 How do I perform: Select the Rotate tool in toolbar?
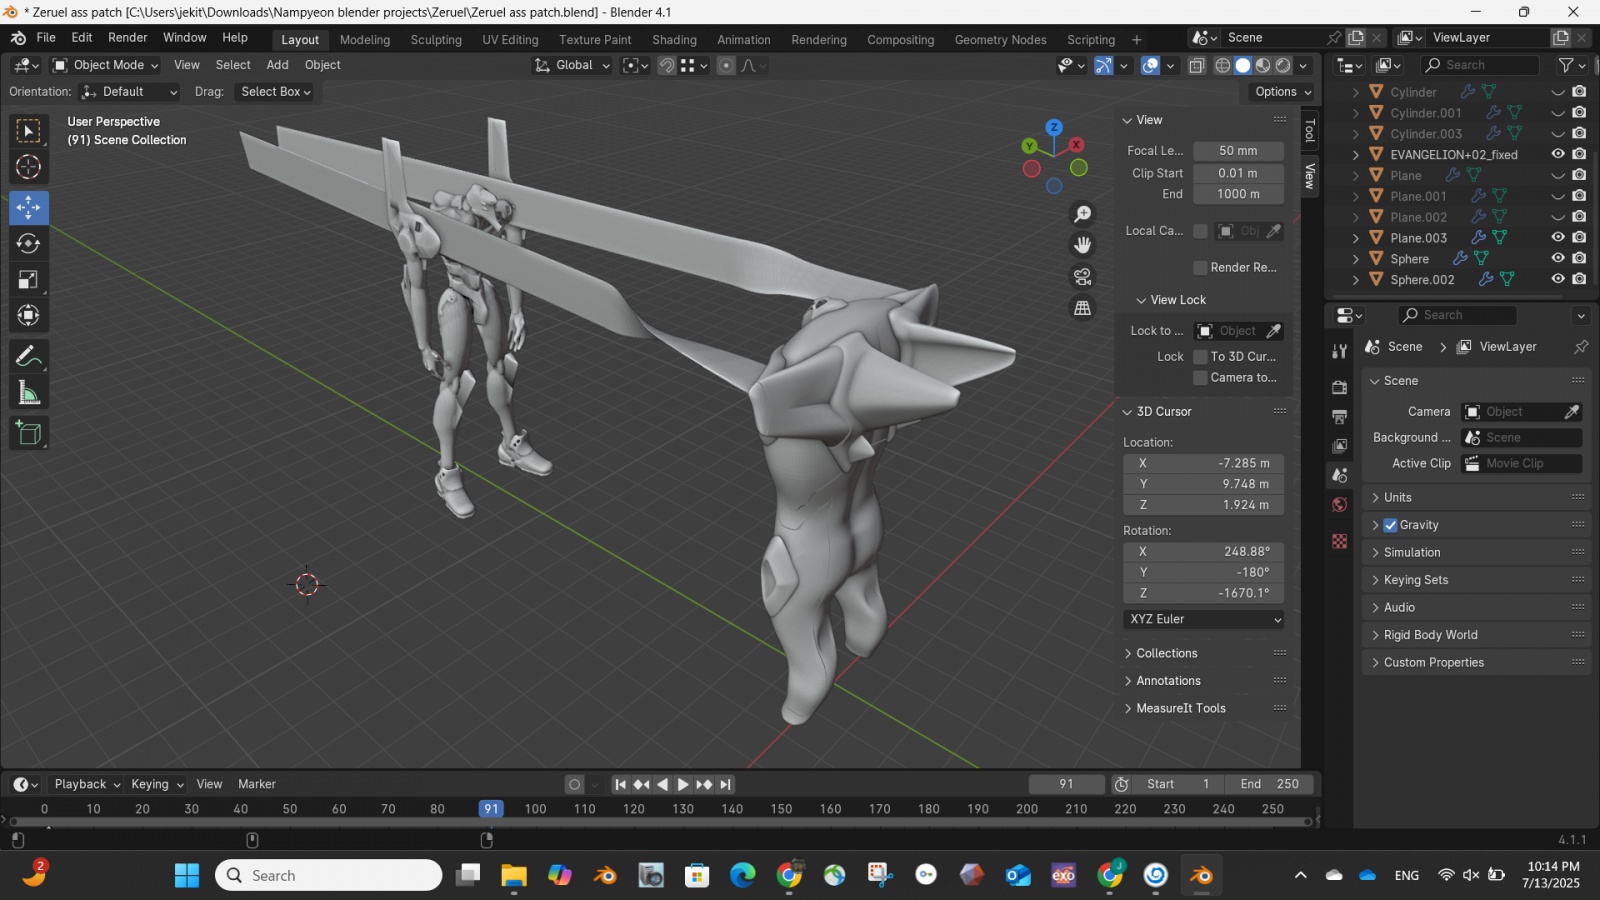coord(28,244)
